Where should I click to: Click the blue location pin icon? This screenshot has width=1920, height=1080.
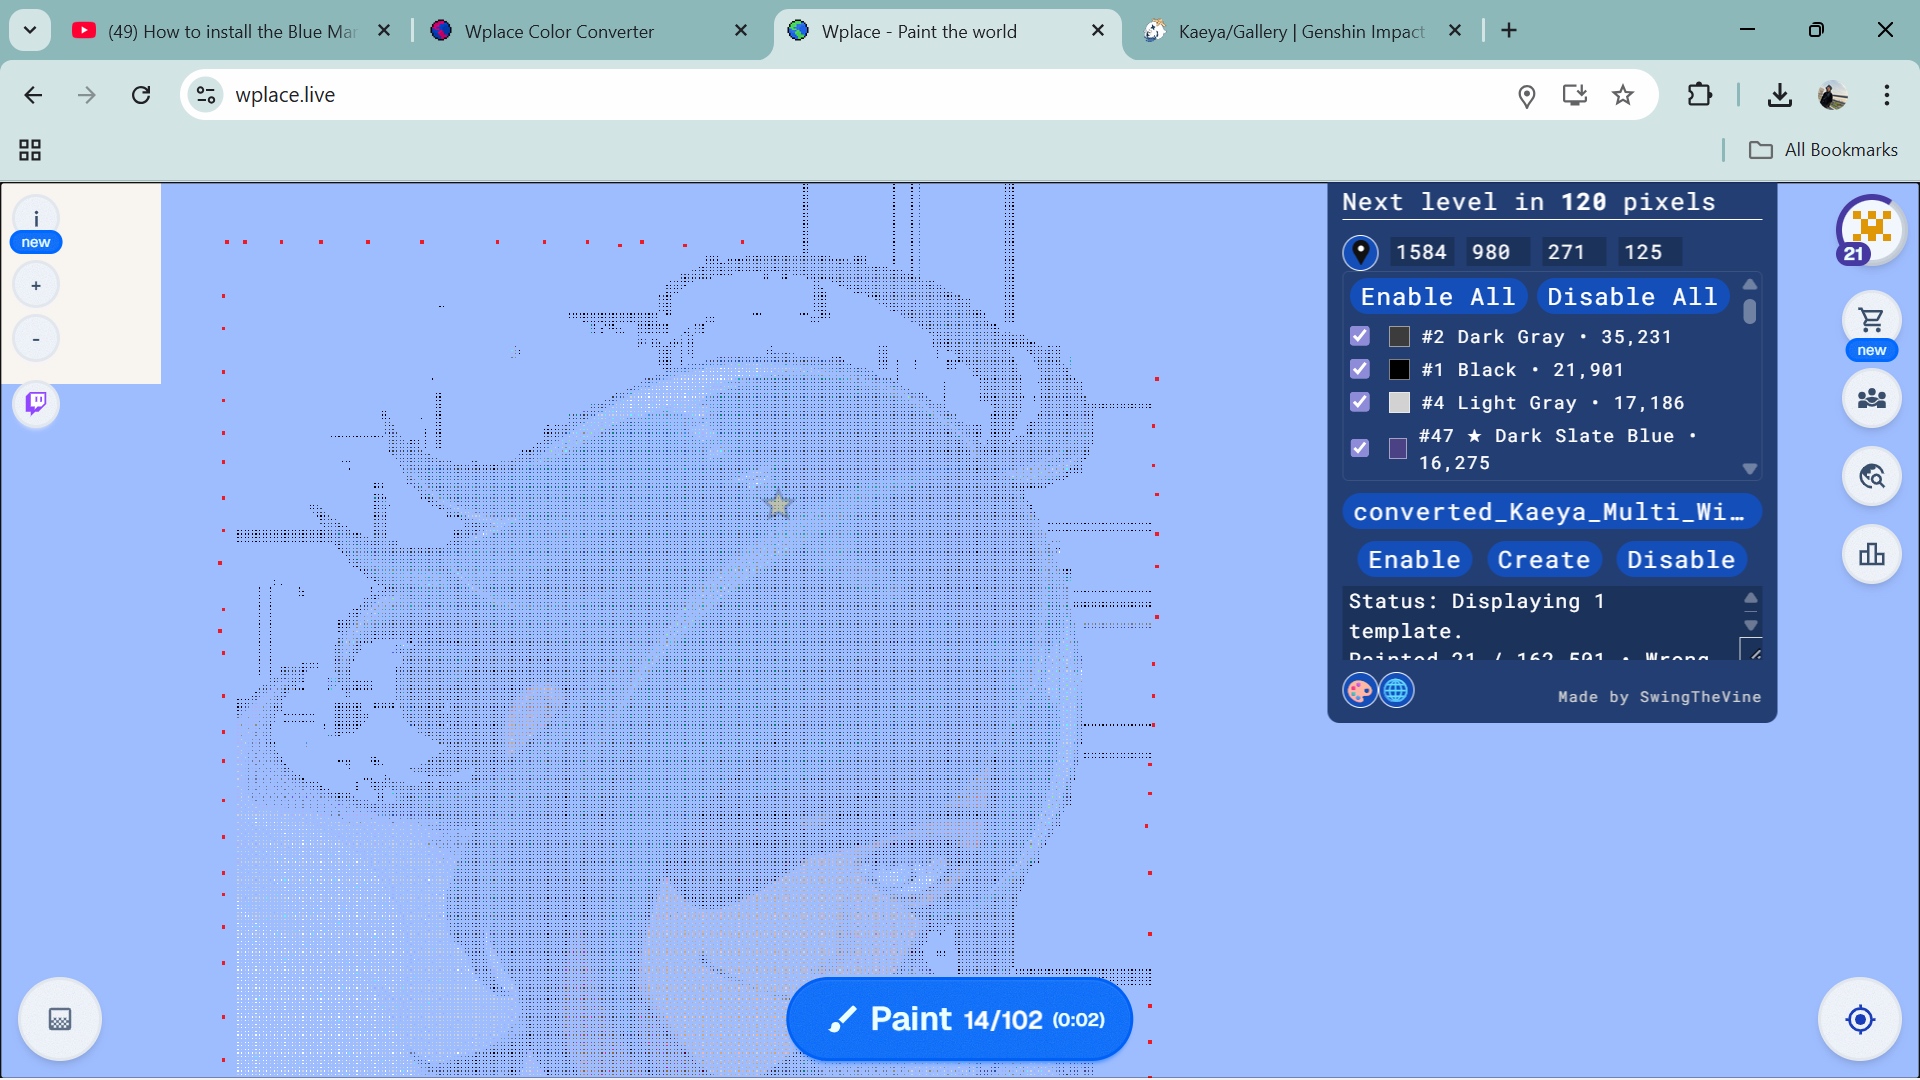(x=1360, y=252)
